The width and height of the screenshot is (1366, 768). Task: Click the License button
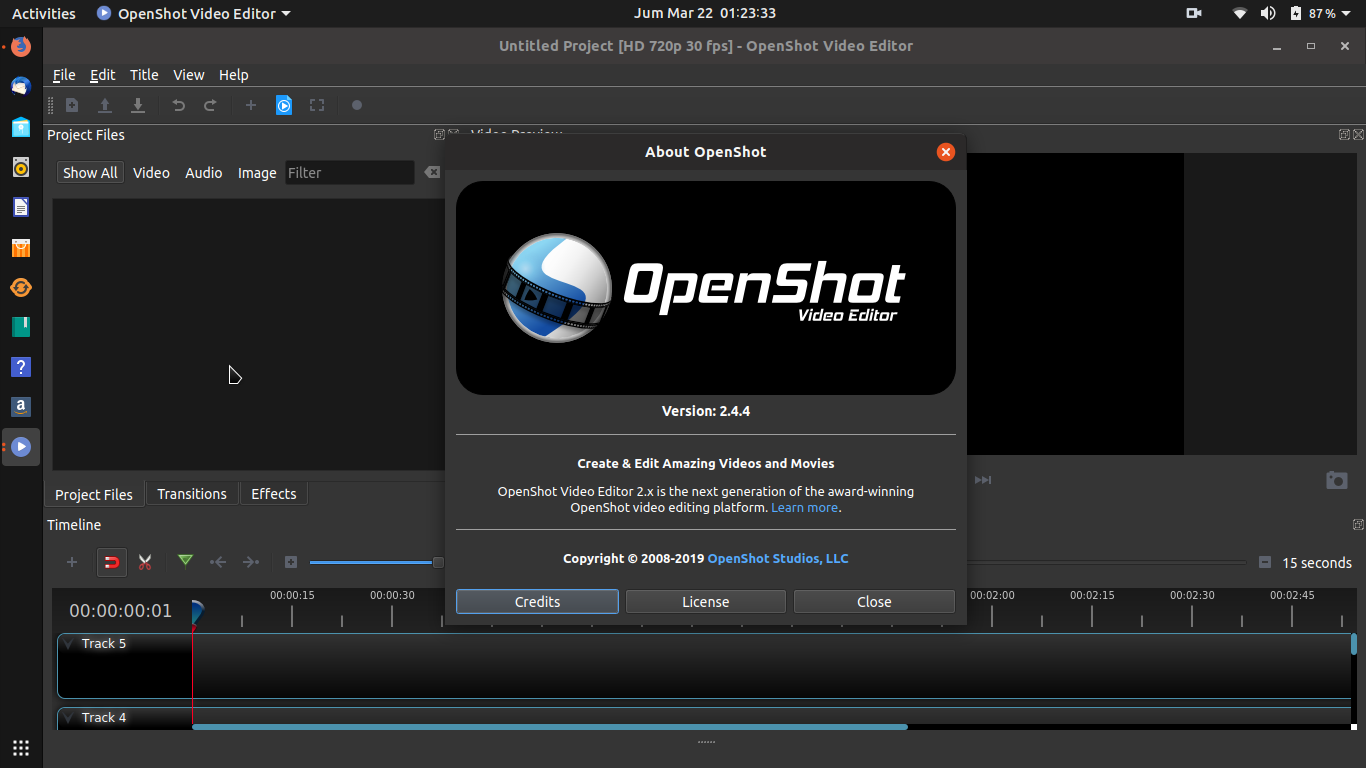coord(706,601)
